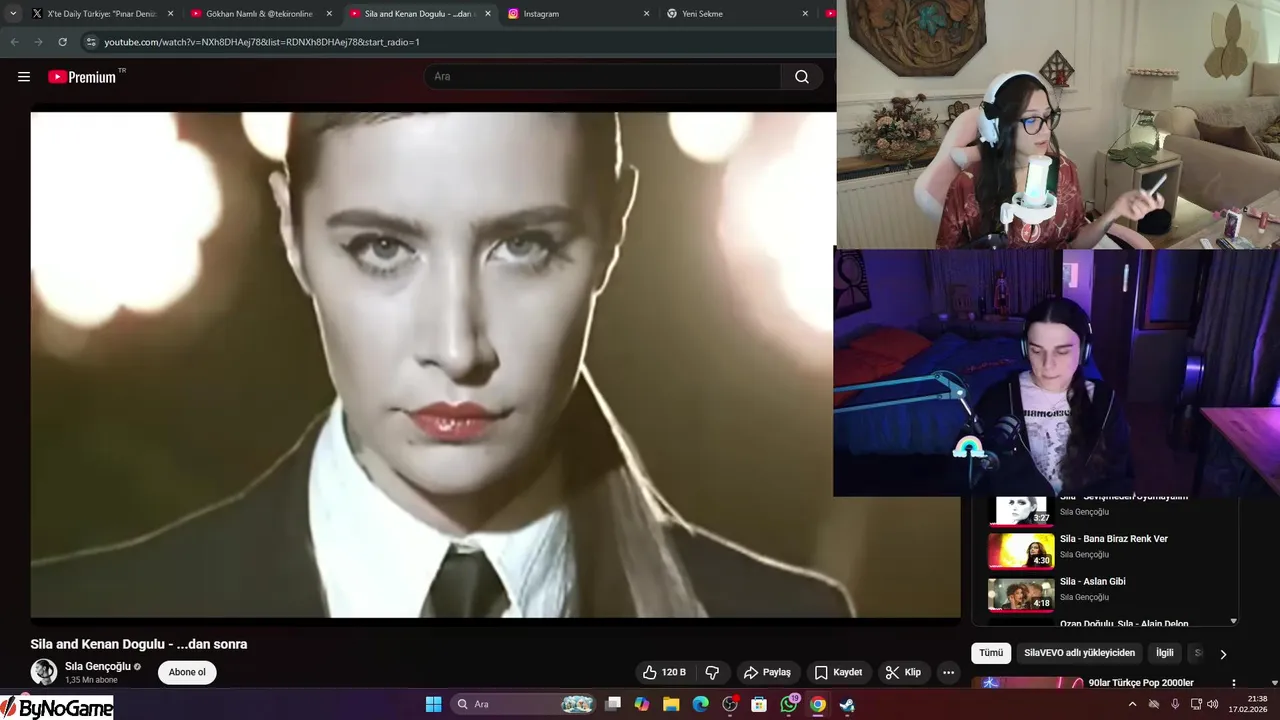Image resolution: width=1280 pixels, height=720 pixels.
Task: Select the 'Tümü' filter chip
Action: click(x=991, y=653)
